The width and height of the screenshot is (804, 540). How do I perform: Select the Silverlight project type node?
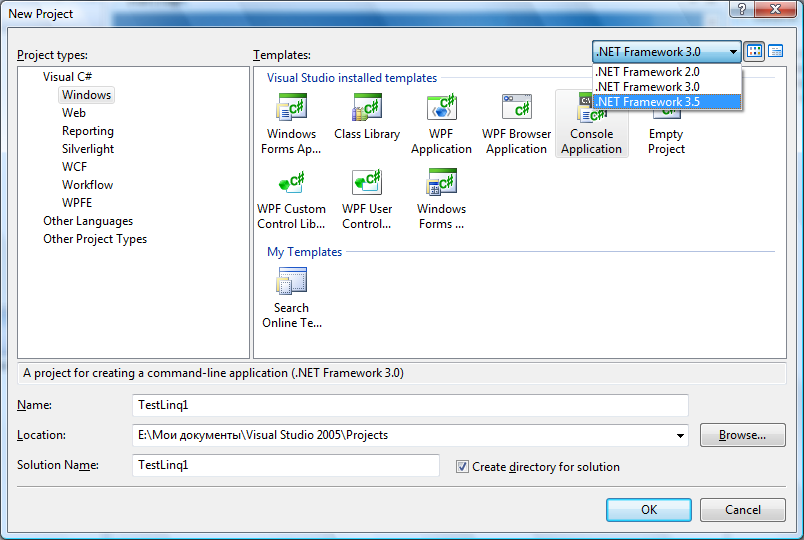(x=88, y=149)
